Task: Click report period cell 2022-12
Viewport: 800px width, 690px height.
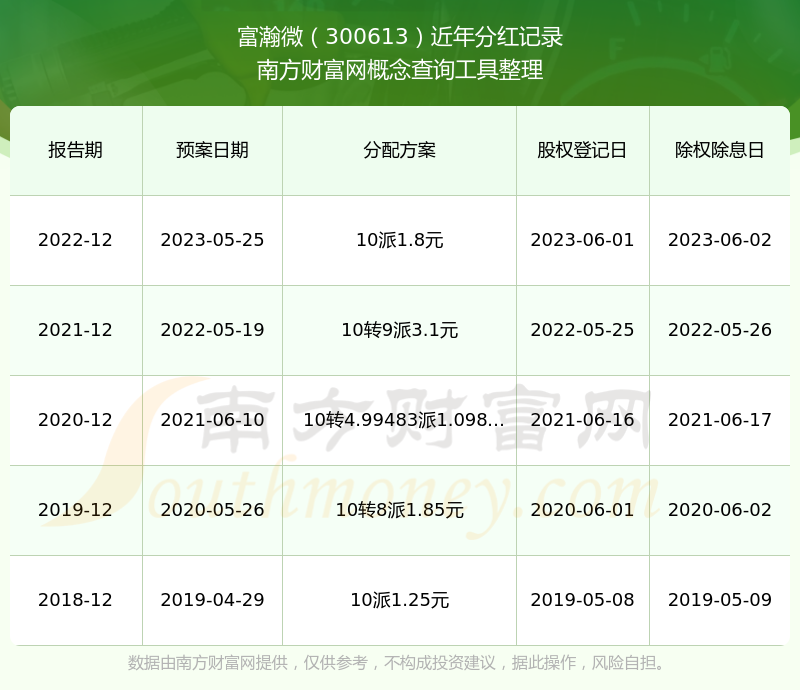Action: tap(76, 240)
